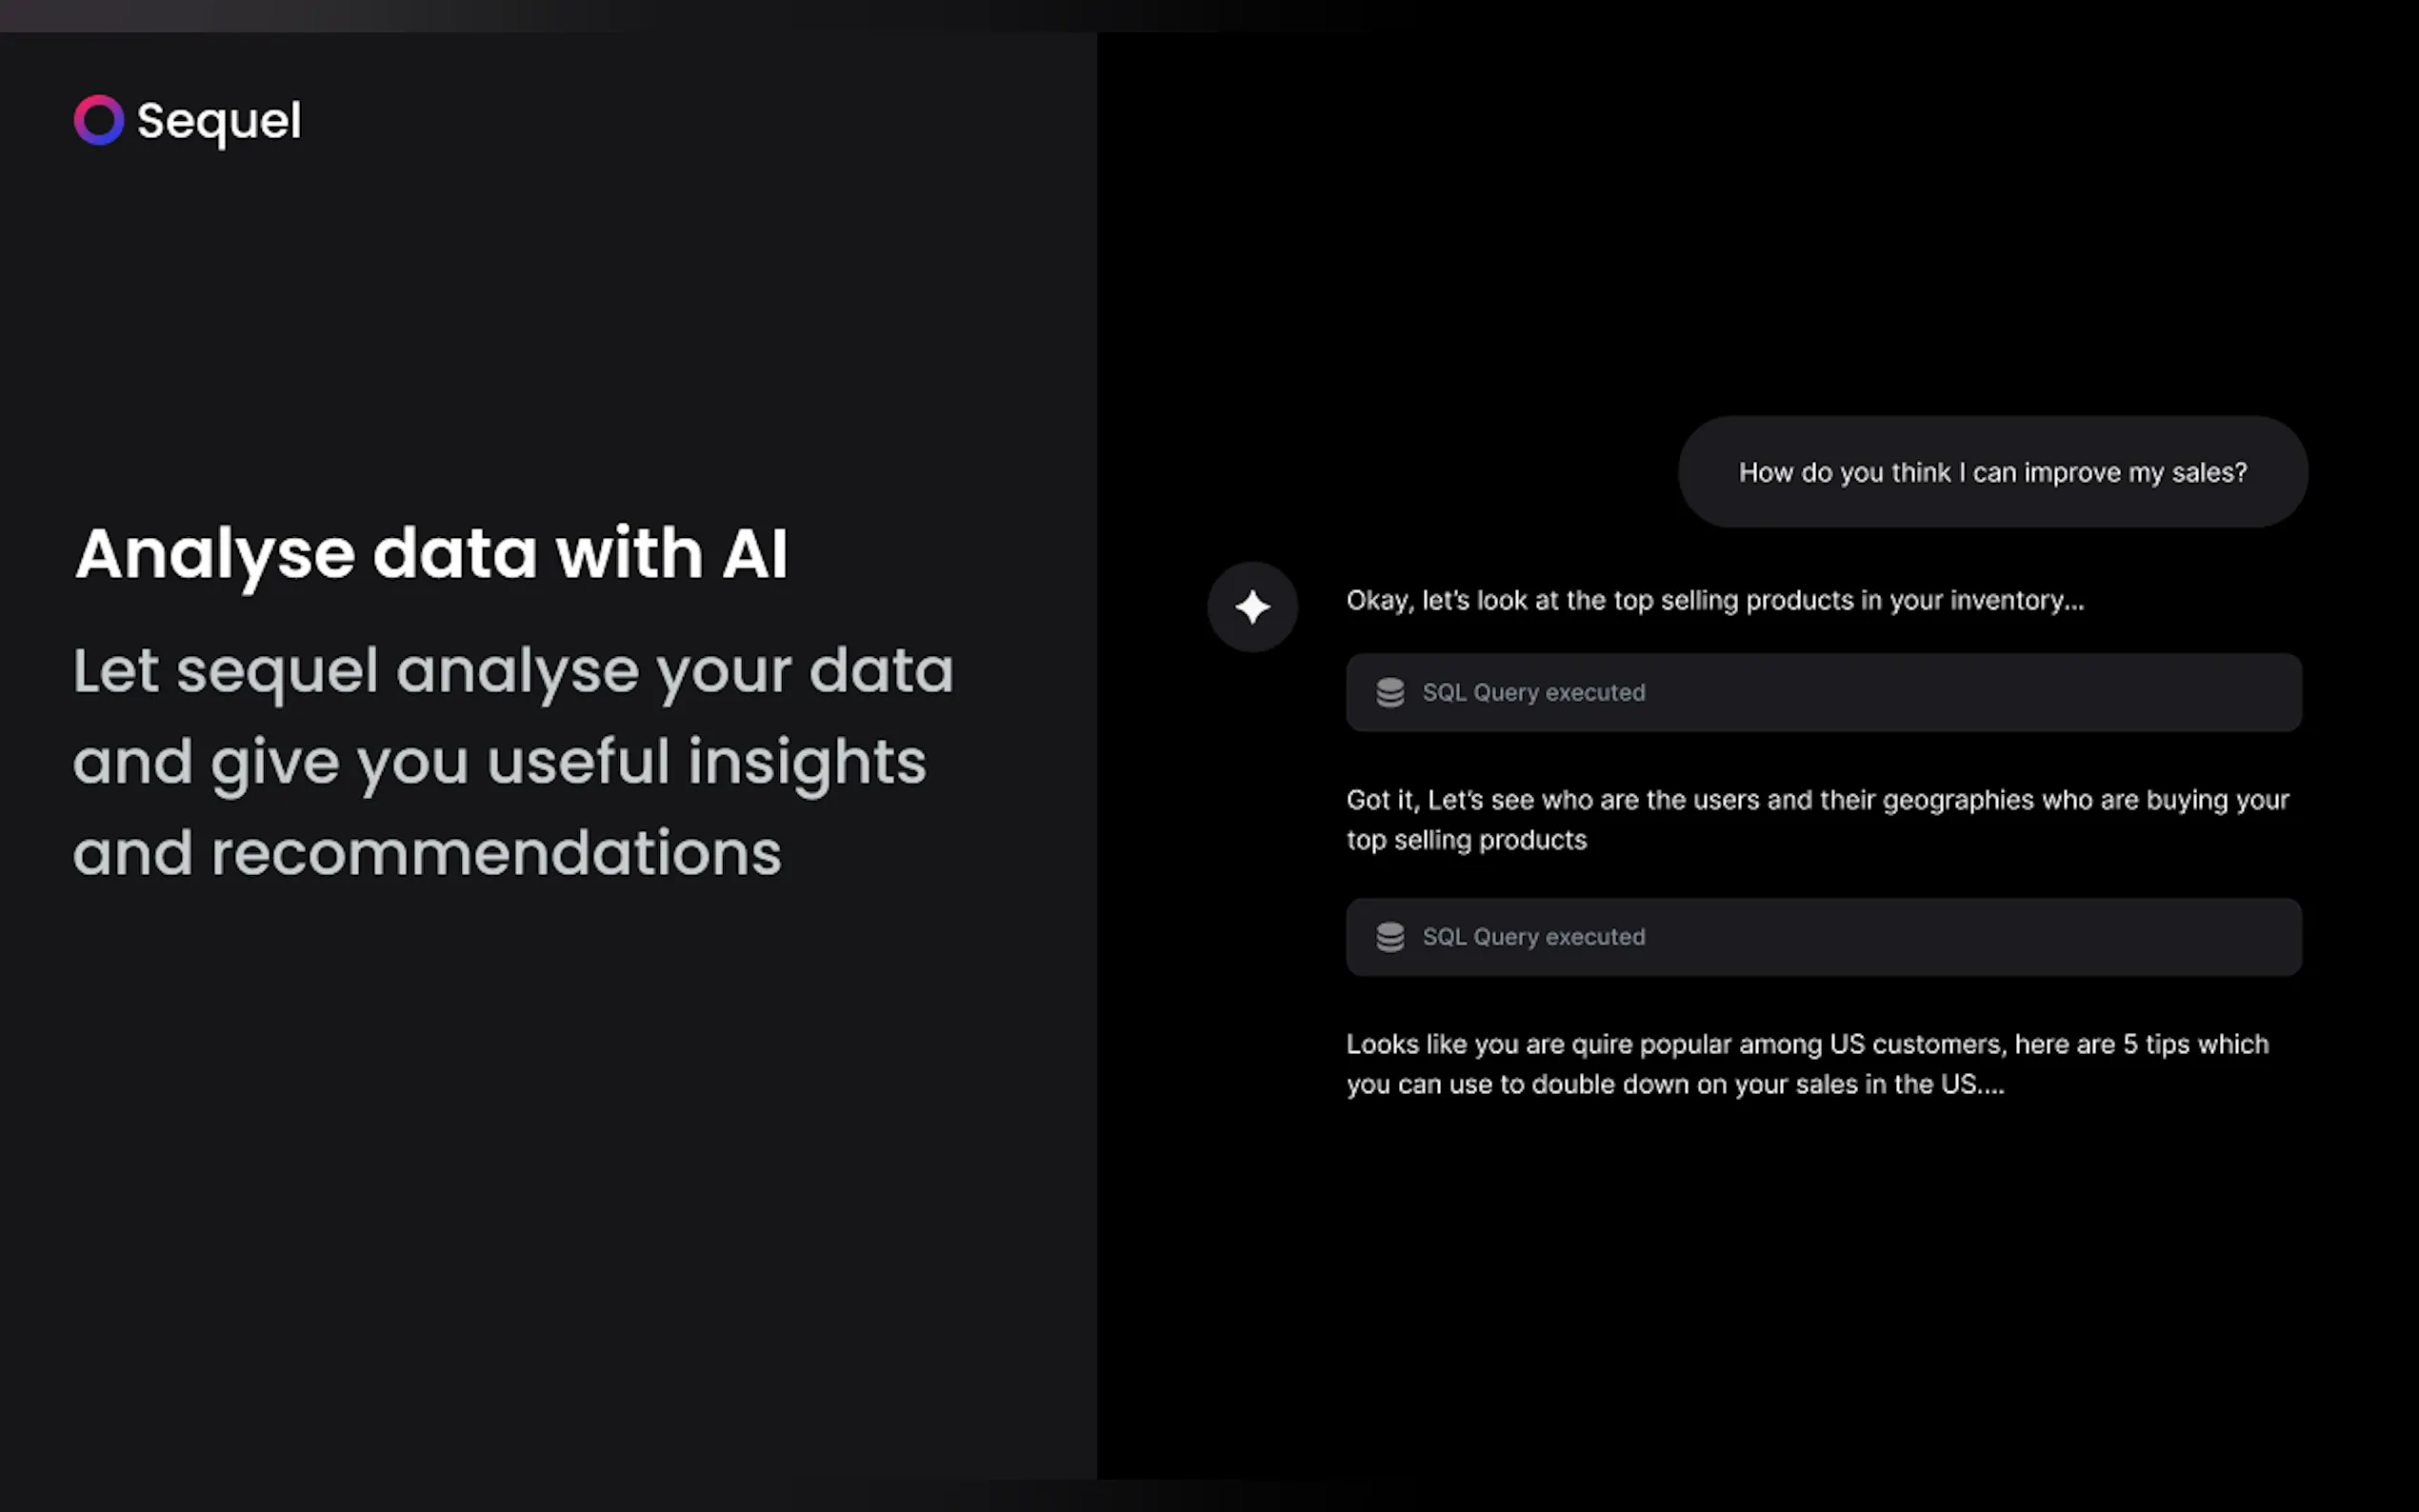Click the AI sparkle avatar icon
2419x1512 pixels.
pos(1252,607)
